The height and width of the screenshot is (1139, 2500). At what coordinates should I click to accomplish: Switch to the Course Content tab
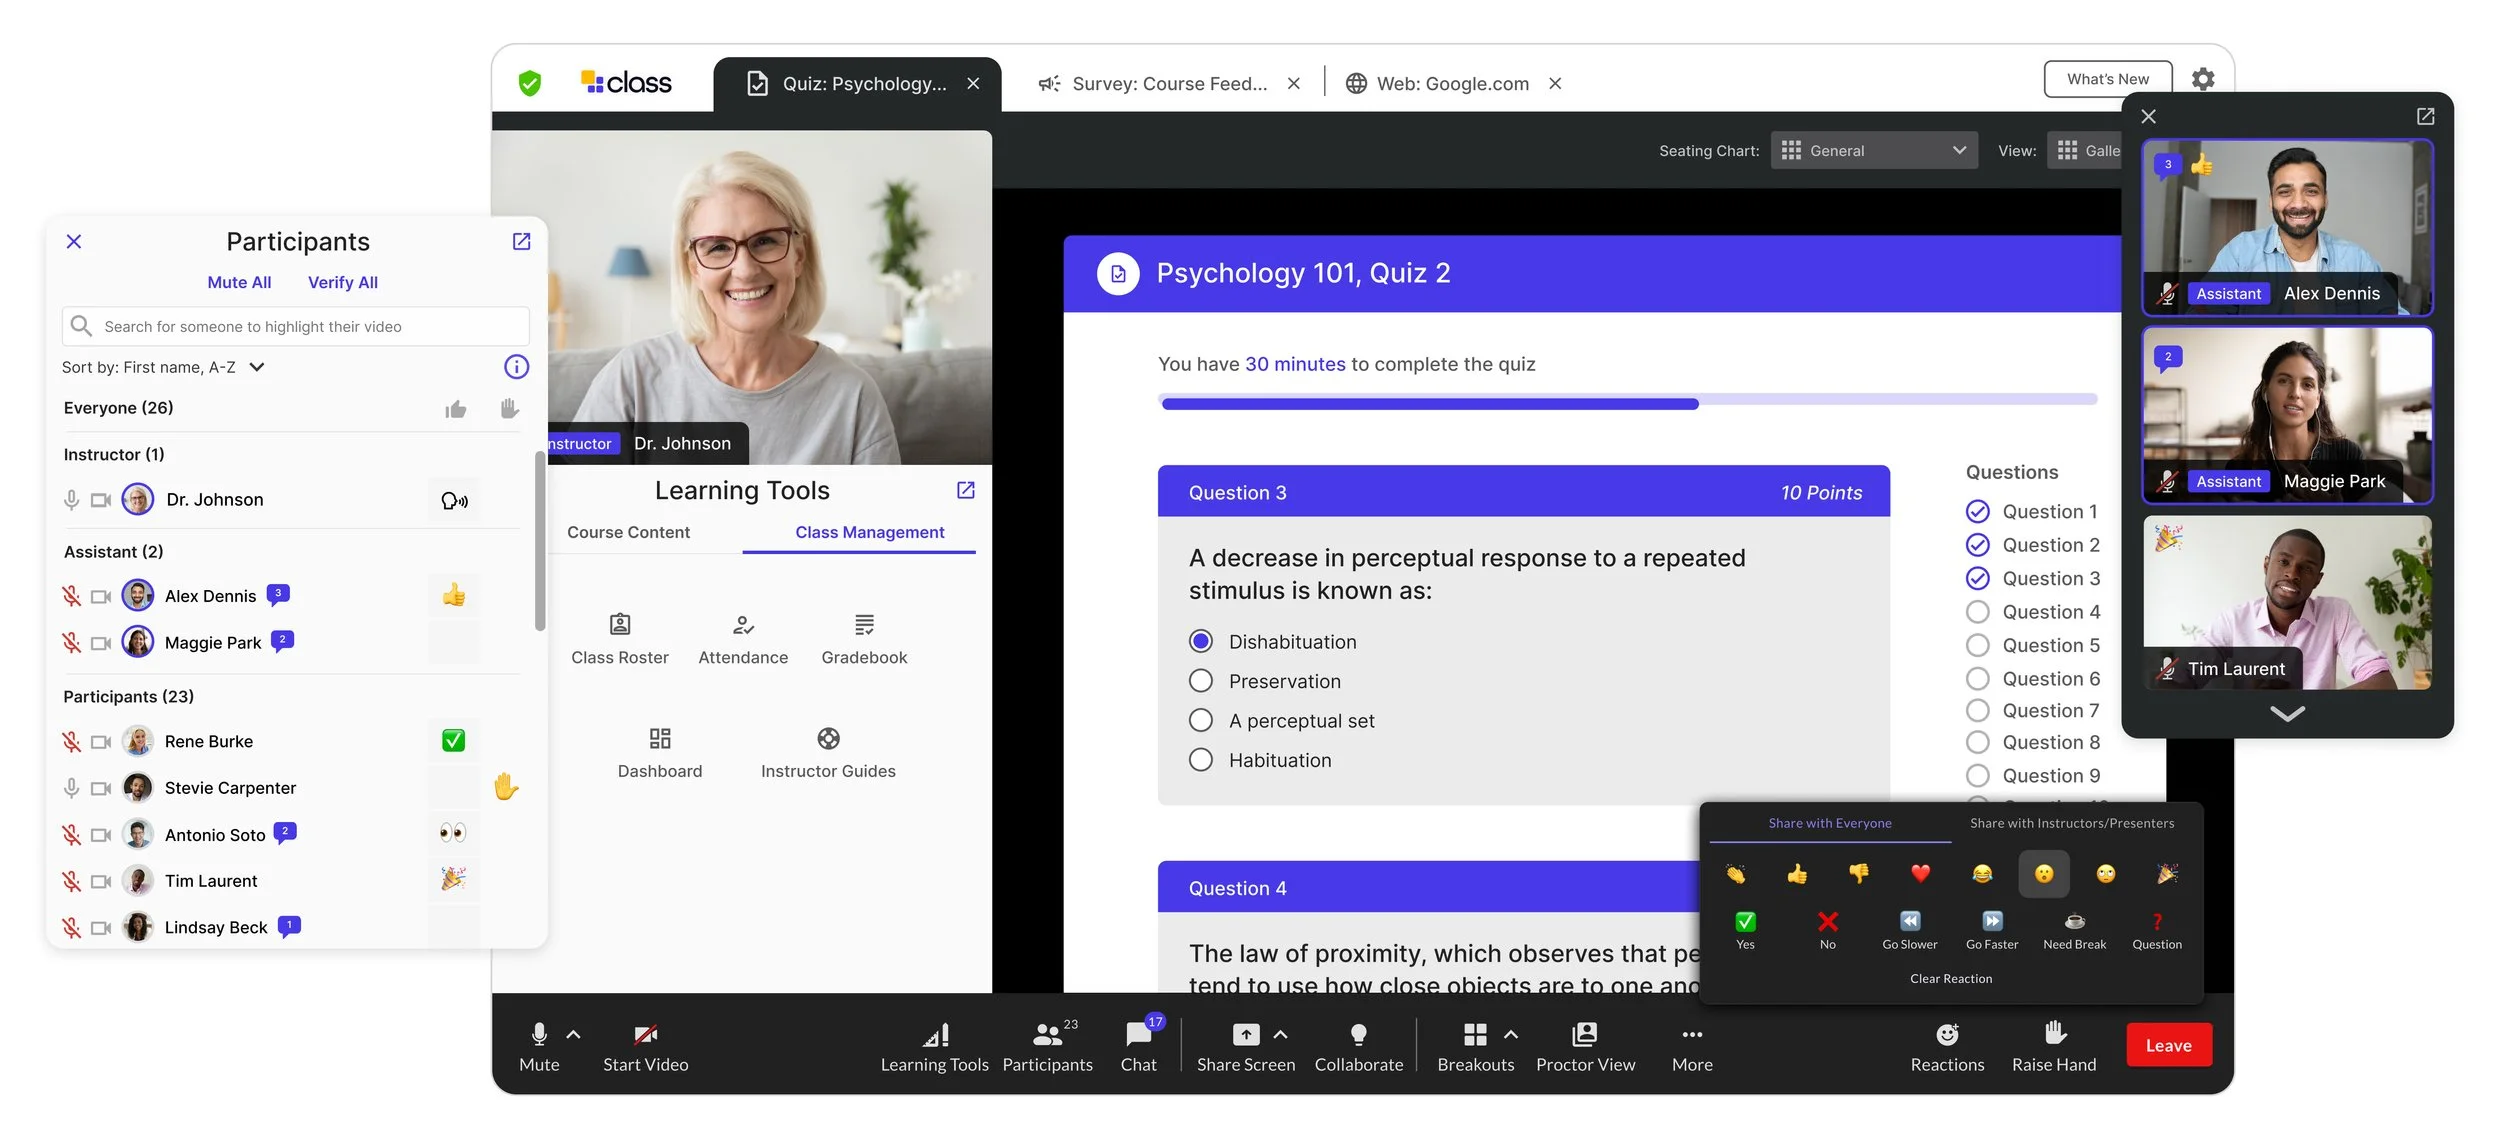[x=628, y=532]
